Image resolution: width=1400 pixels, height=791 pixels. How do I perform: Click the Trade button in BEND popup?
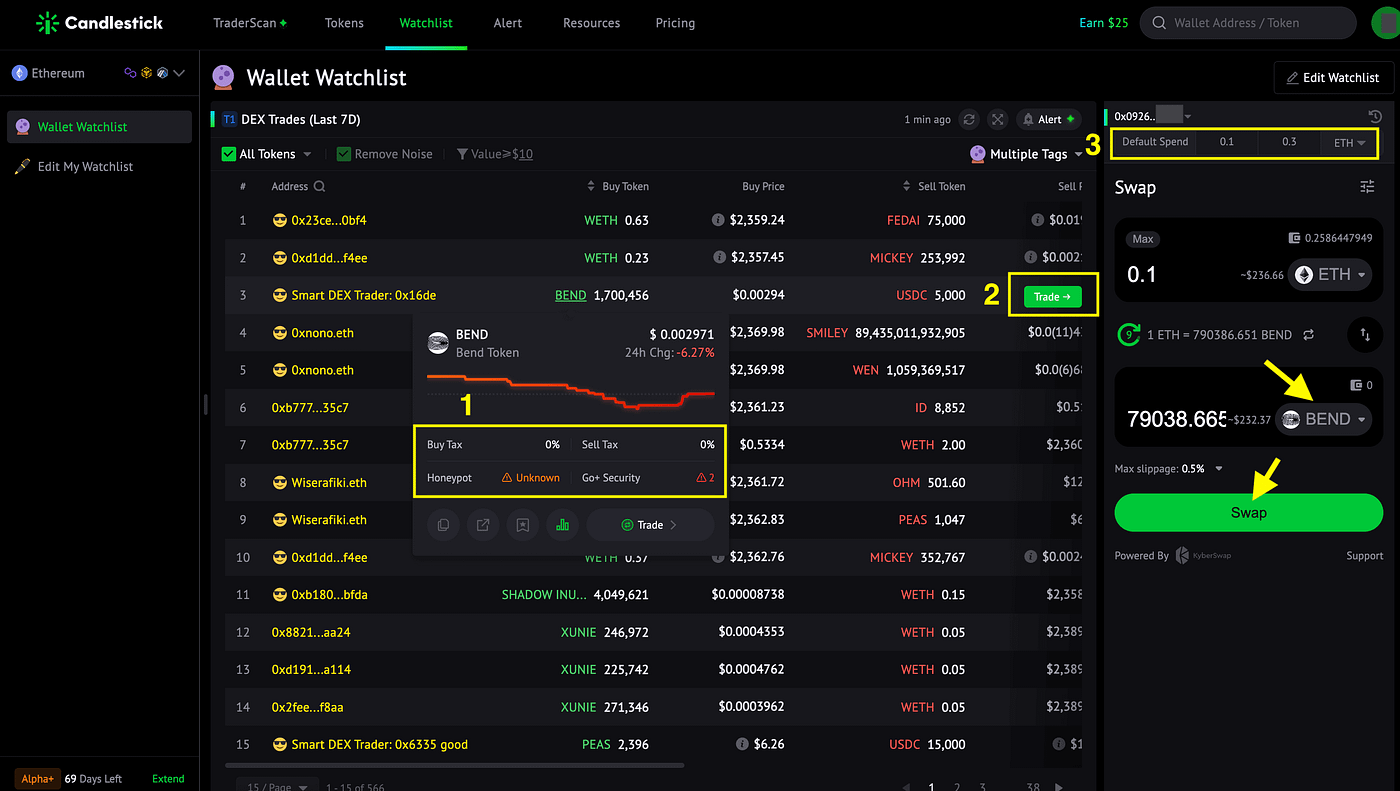[650, 525]
